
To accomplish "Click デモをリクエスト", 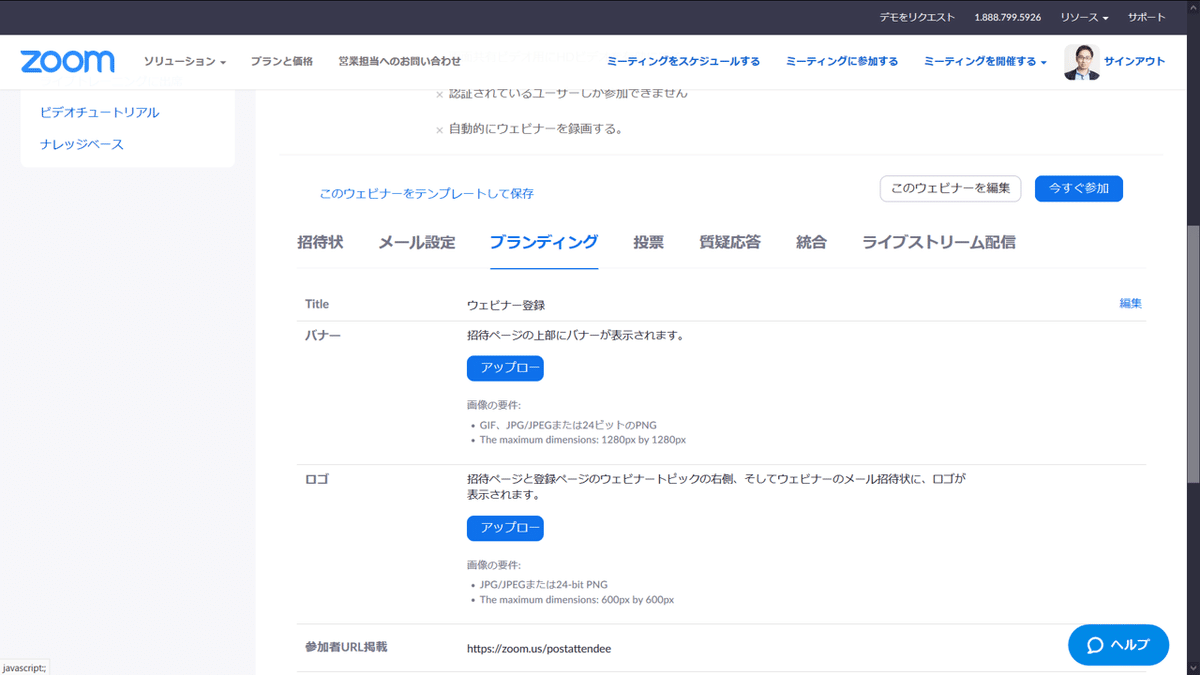I will tap(917, 17).
